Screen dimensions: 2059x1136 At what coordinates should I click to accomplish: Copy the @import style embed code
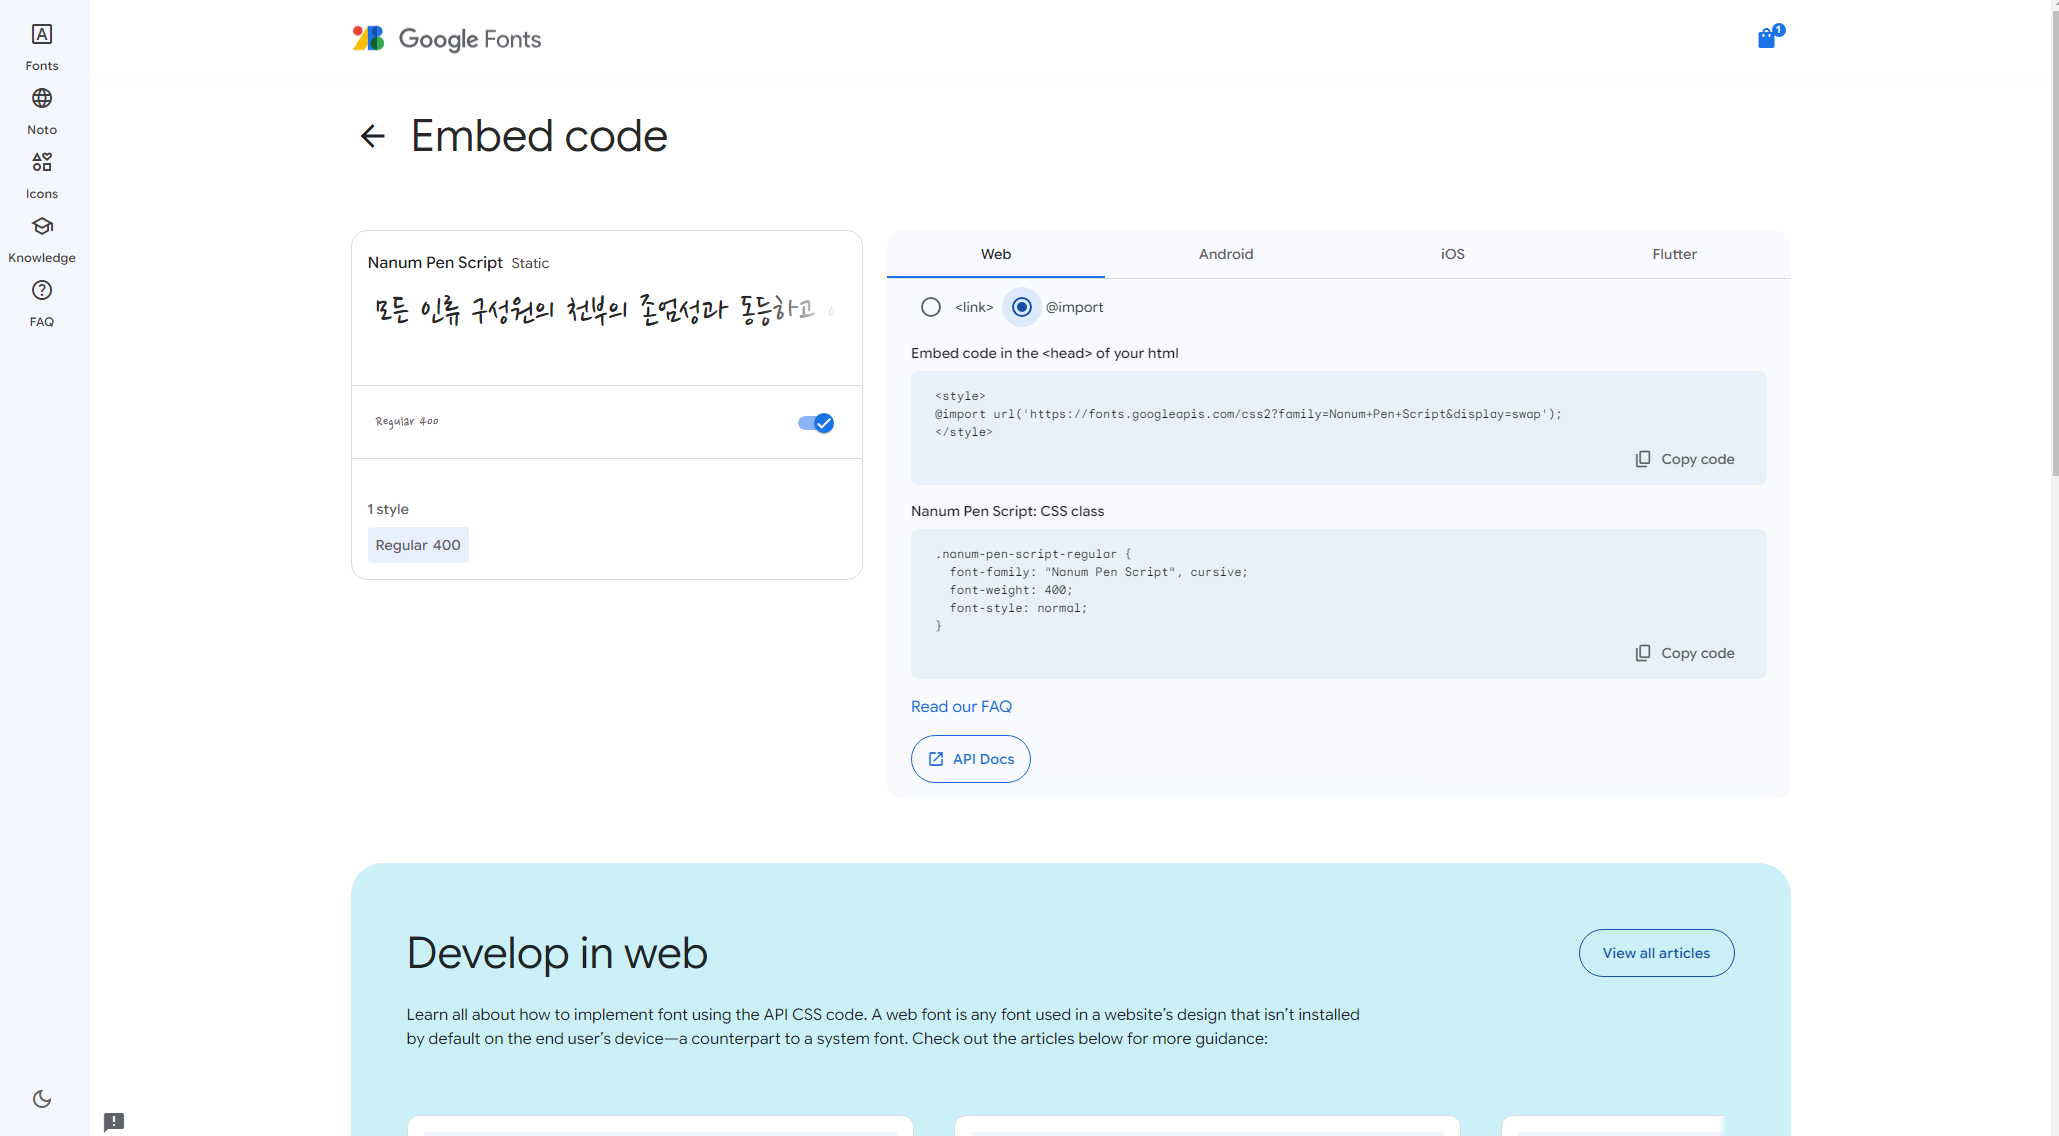click(1685, 459)
